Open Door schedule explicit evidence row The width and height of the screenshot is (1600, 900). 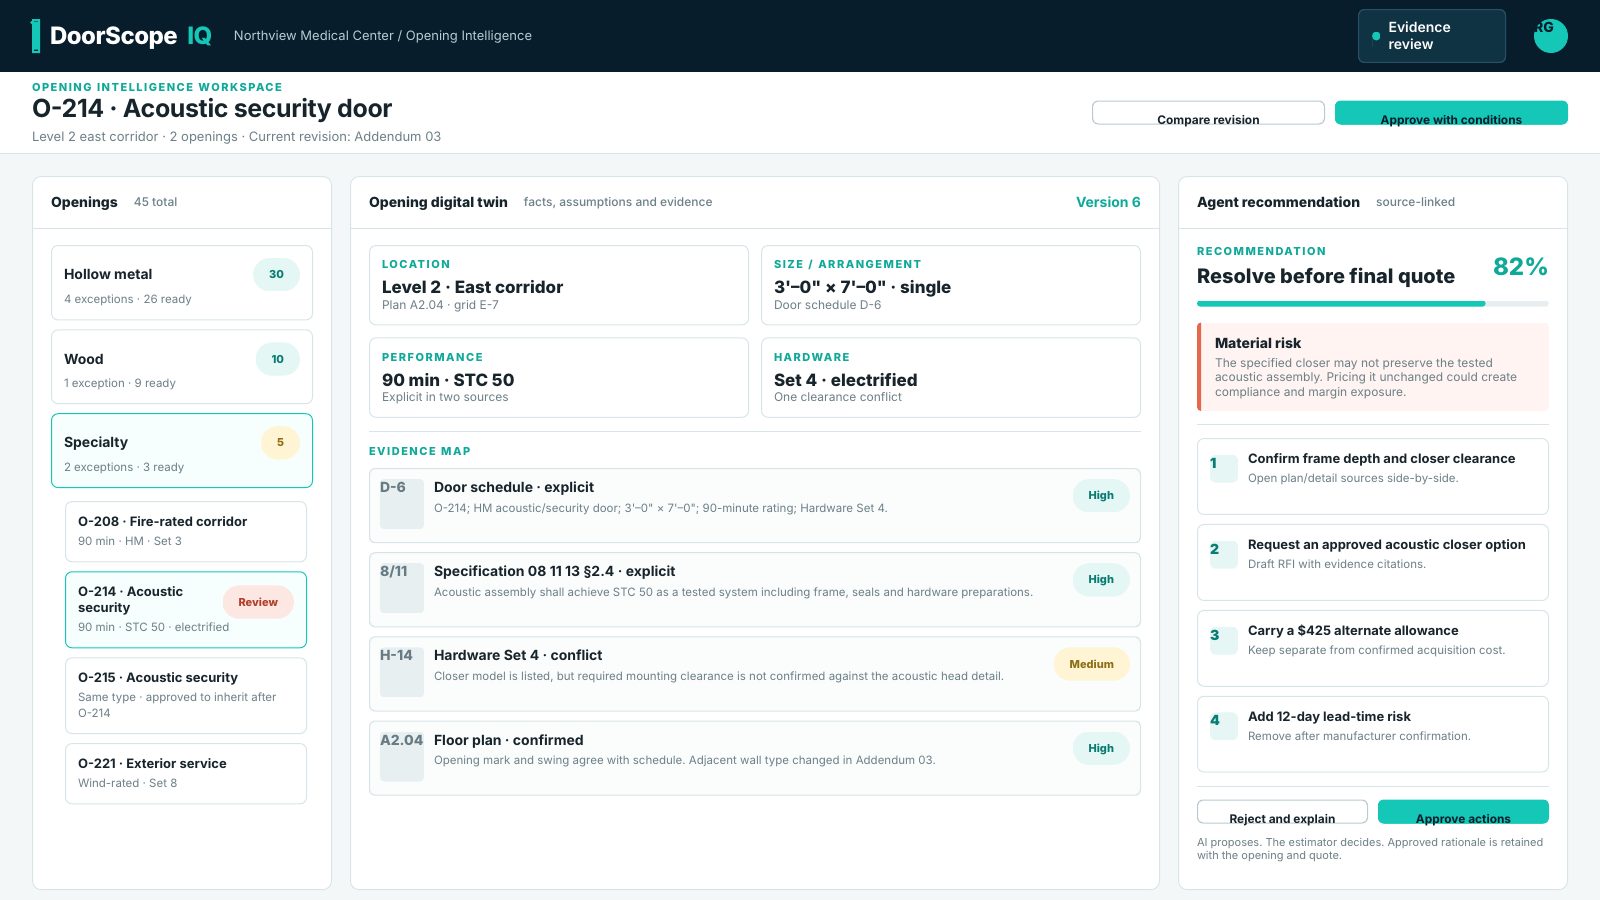click(x=755, y=505)
